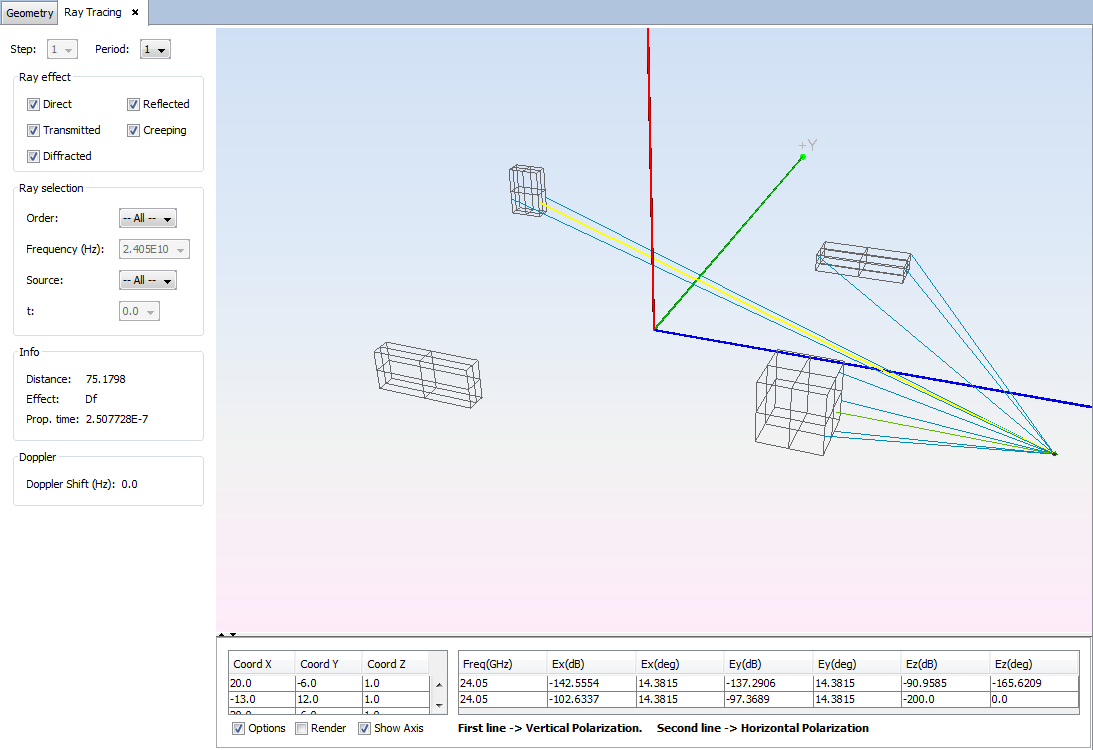Switch to the Geometry tab
The image size is (1093, 750).
tap(29, 13)
